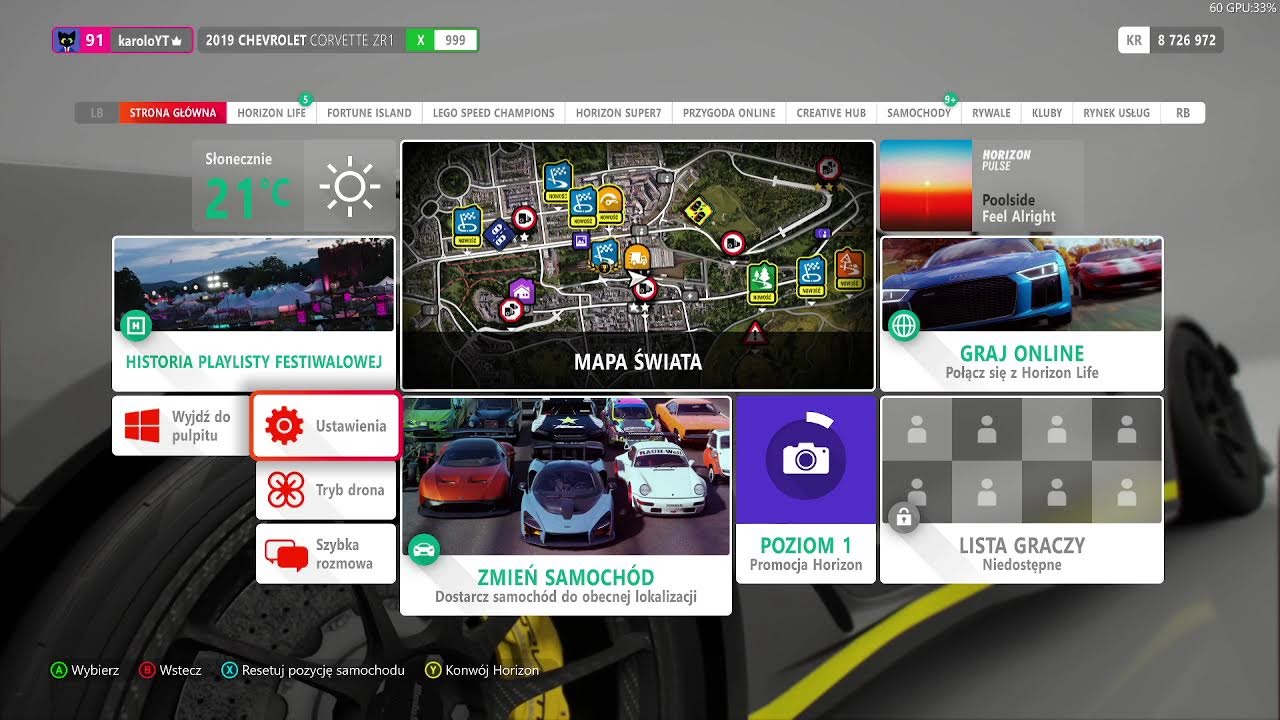The height and width of the screenshot is (720, 1280).
Task: Open Lego Speed Champions tab
Action: coord(494,113)
